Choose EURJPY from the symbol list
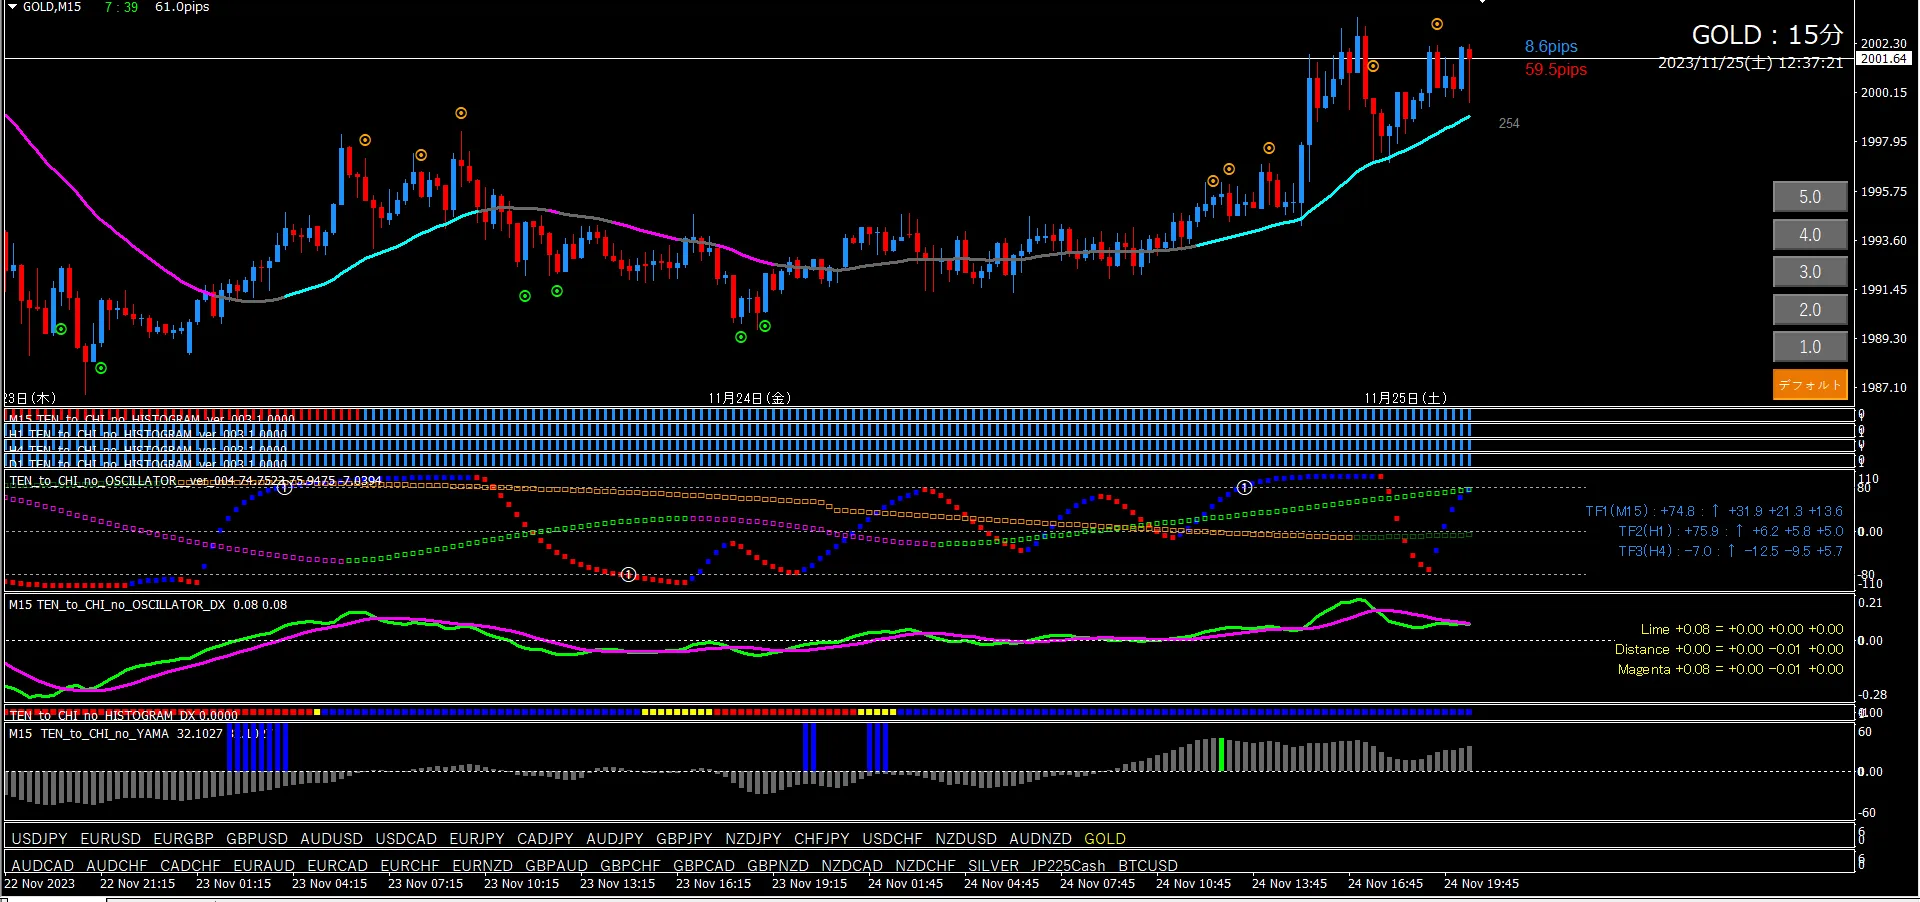 [477, 839]
